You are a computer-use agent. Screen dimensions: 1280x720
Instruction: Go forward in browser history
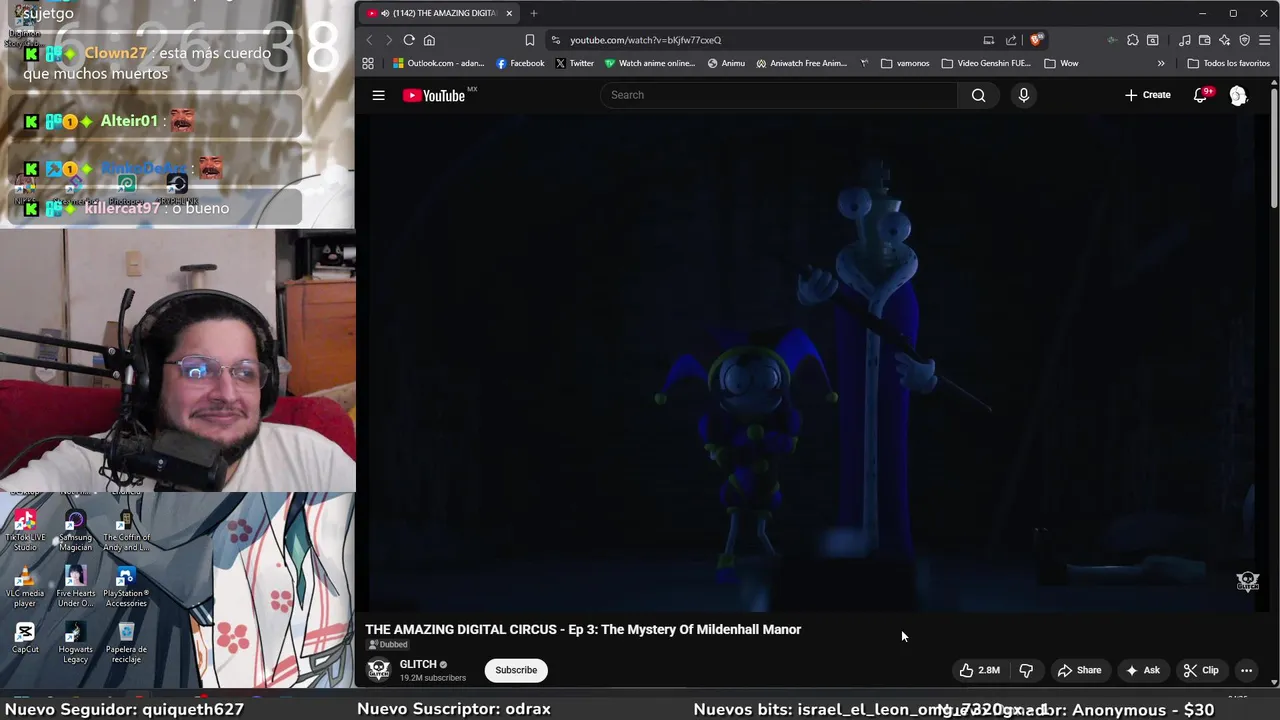pos(389,40)
